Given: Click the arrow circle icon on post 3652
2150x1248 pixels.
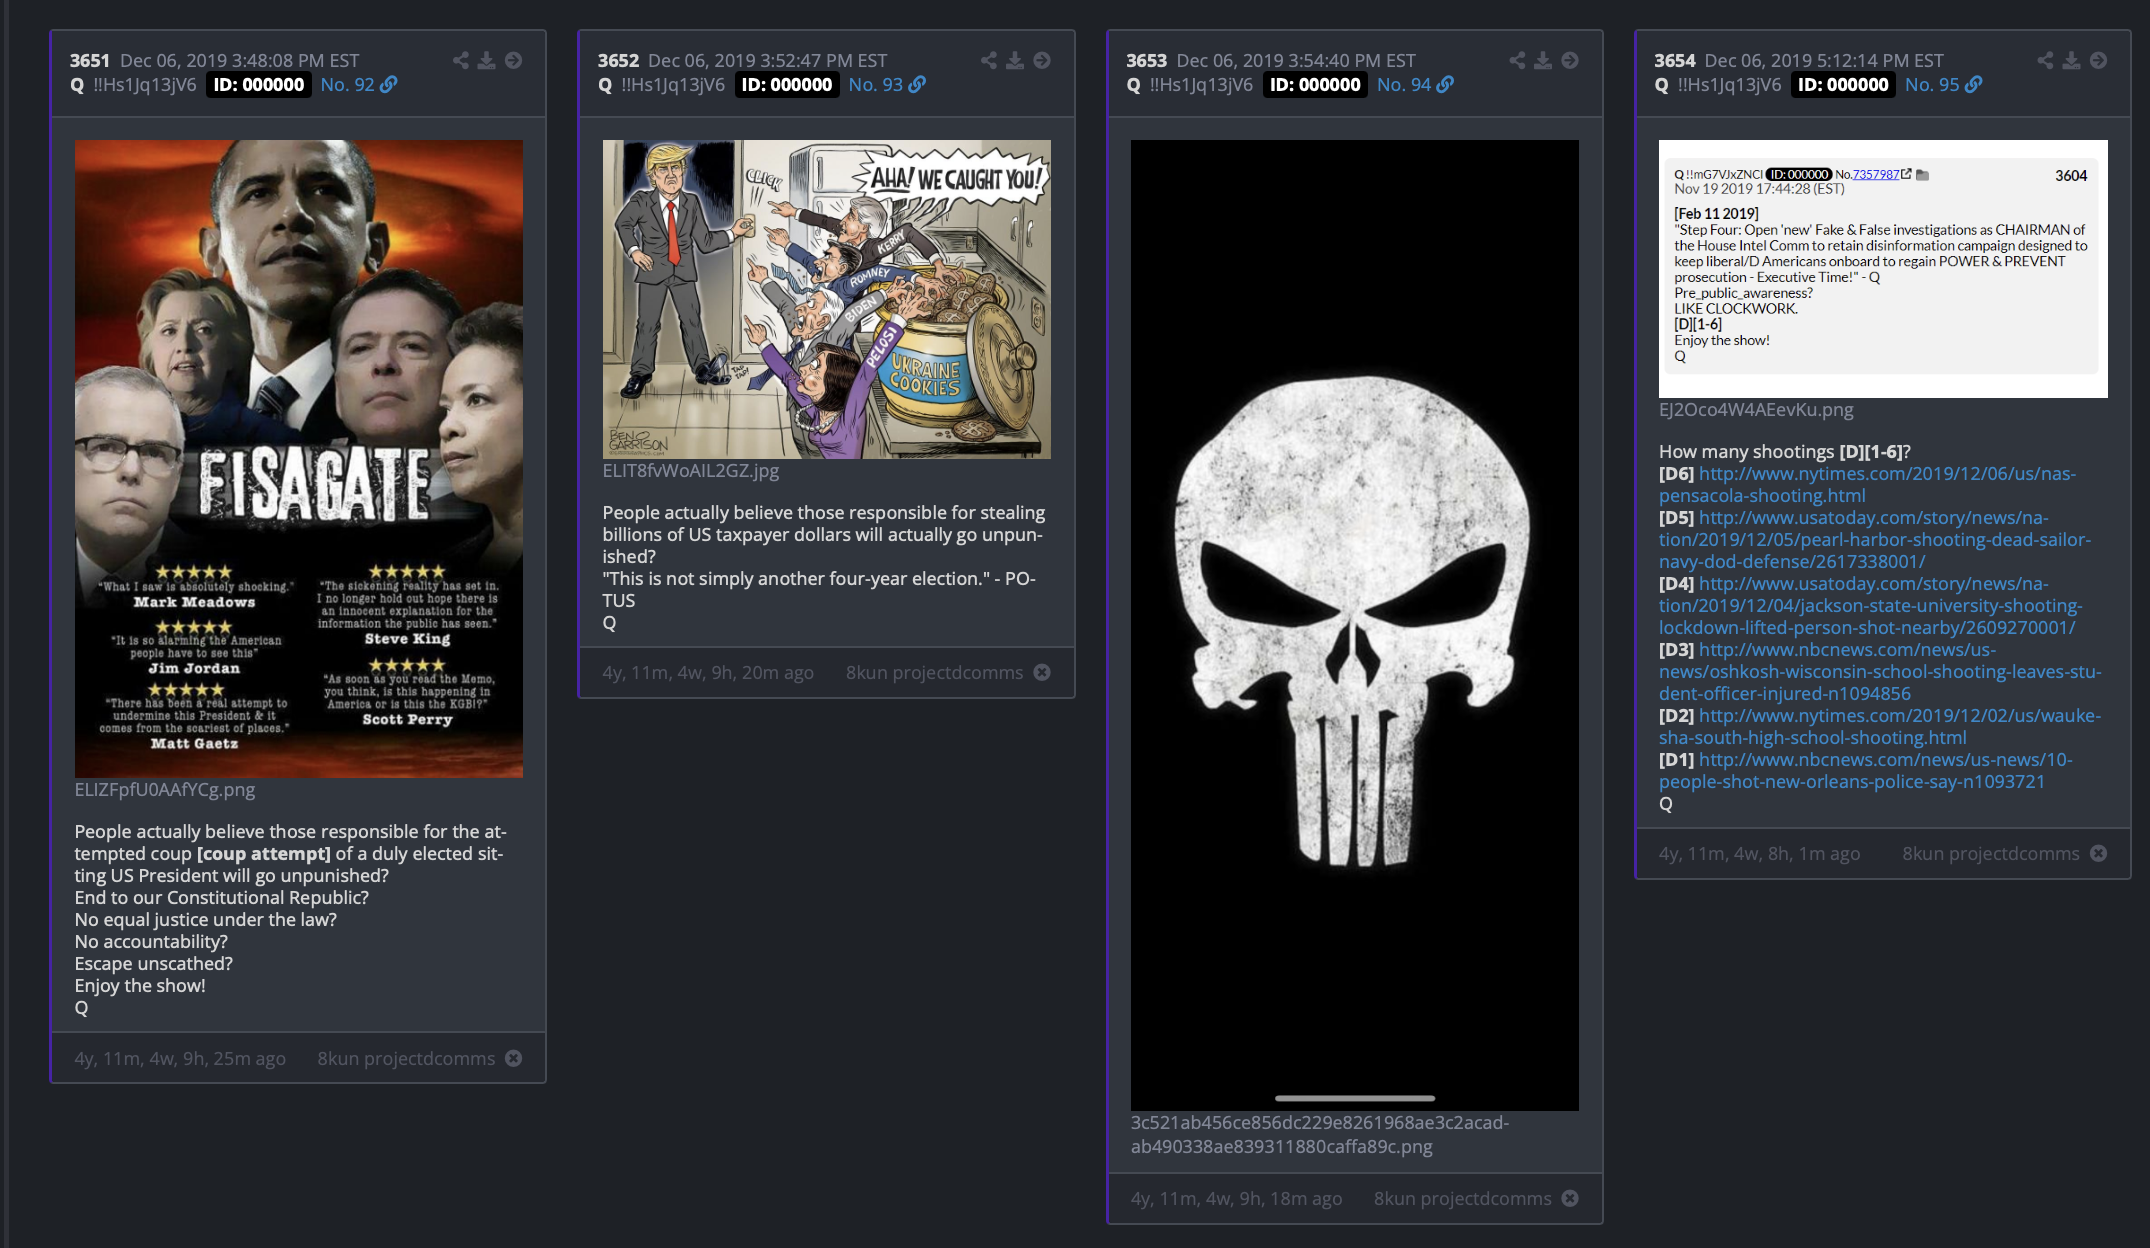Looking at the screenshot, I should [x=1041, y=60].
